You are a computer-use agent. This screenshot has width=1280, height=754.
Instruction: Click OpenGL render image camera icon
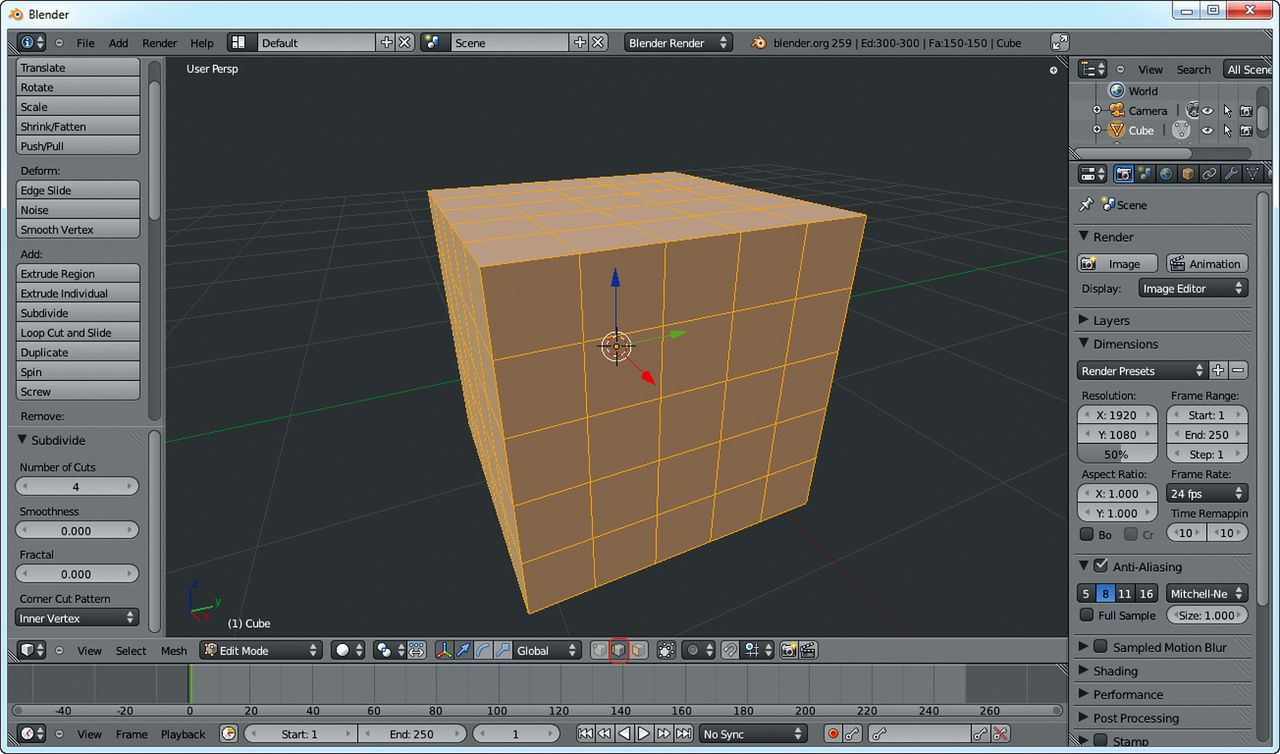788,650
